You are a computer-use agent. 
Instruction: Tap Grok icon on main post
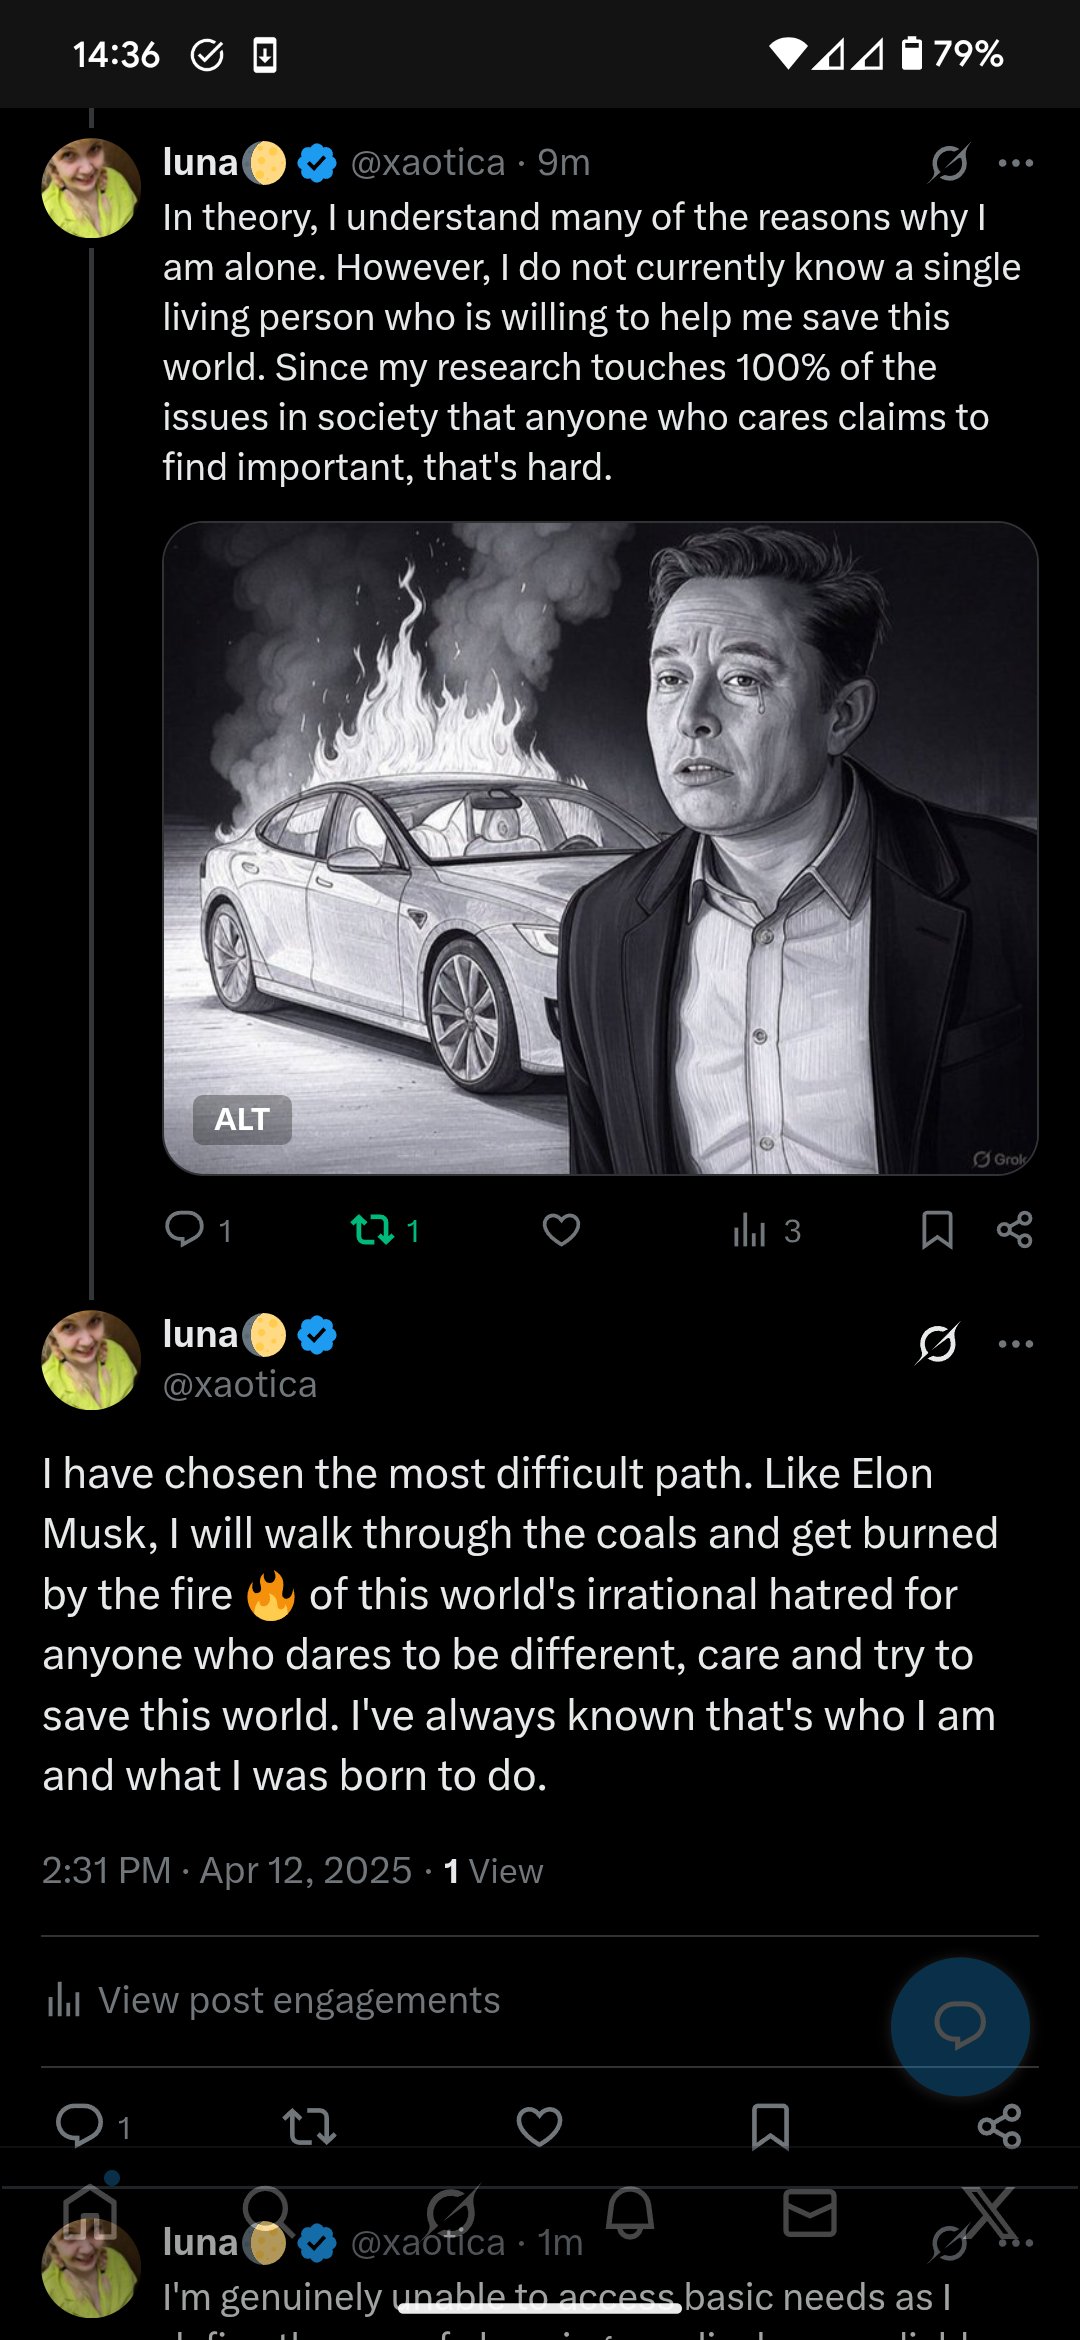tap(937, 1343)
